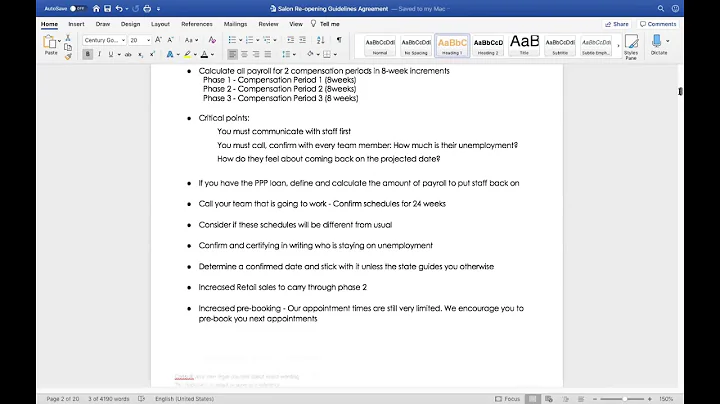Switch to the Insert tab
This screenshot has width=720, height=404.
(76, 24)
